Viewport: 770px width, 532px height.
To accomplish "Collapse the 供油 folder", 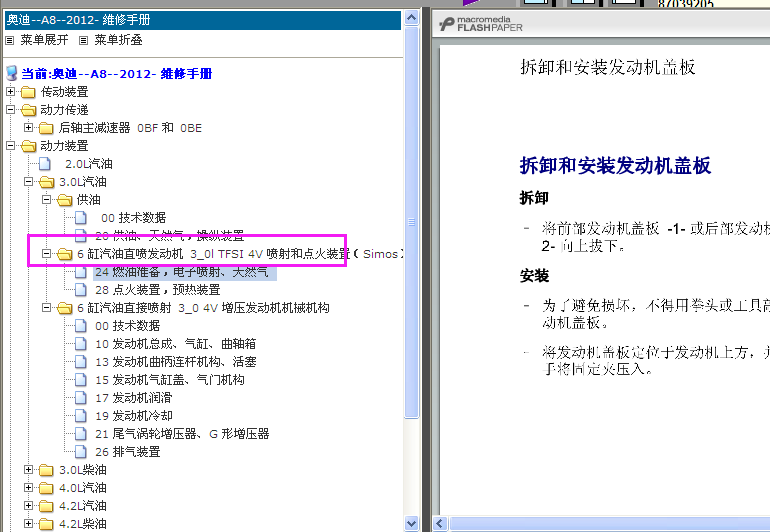I will click(x=47, y=199).
